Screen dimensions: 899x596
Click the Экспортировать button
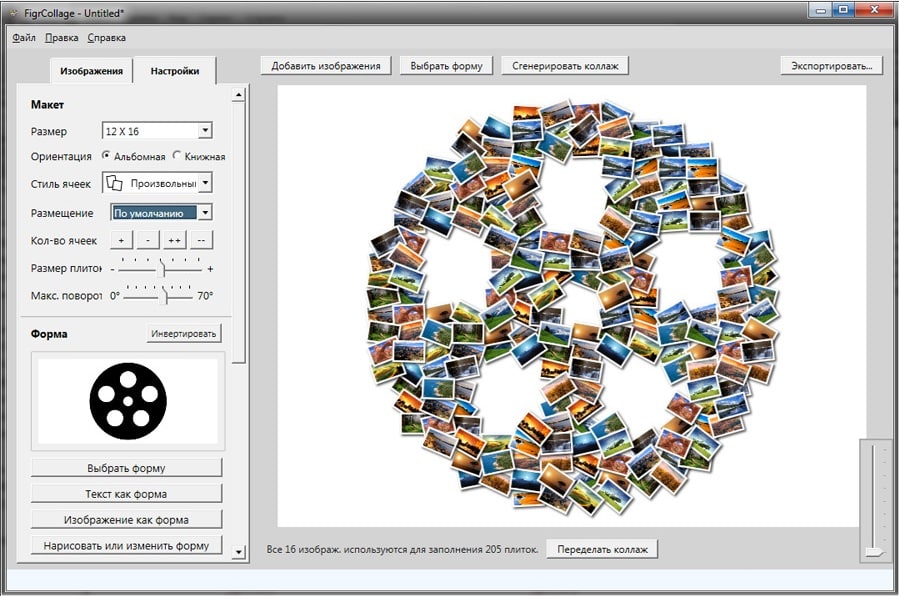point(831,66)
